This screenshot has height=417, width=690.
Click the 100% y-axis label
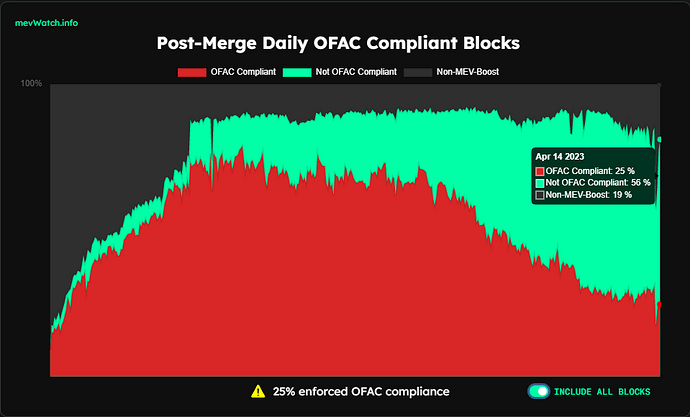click(x=32, y=83)
